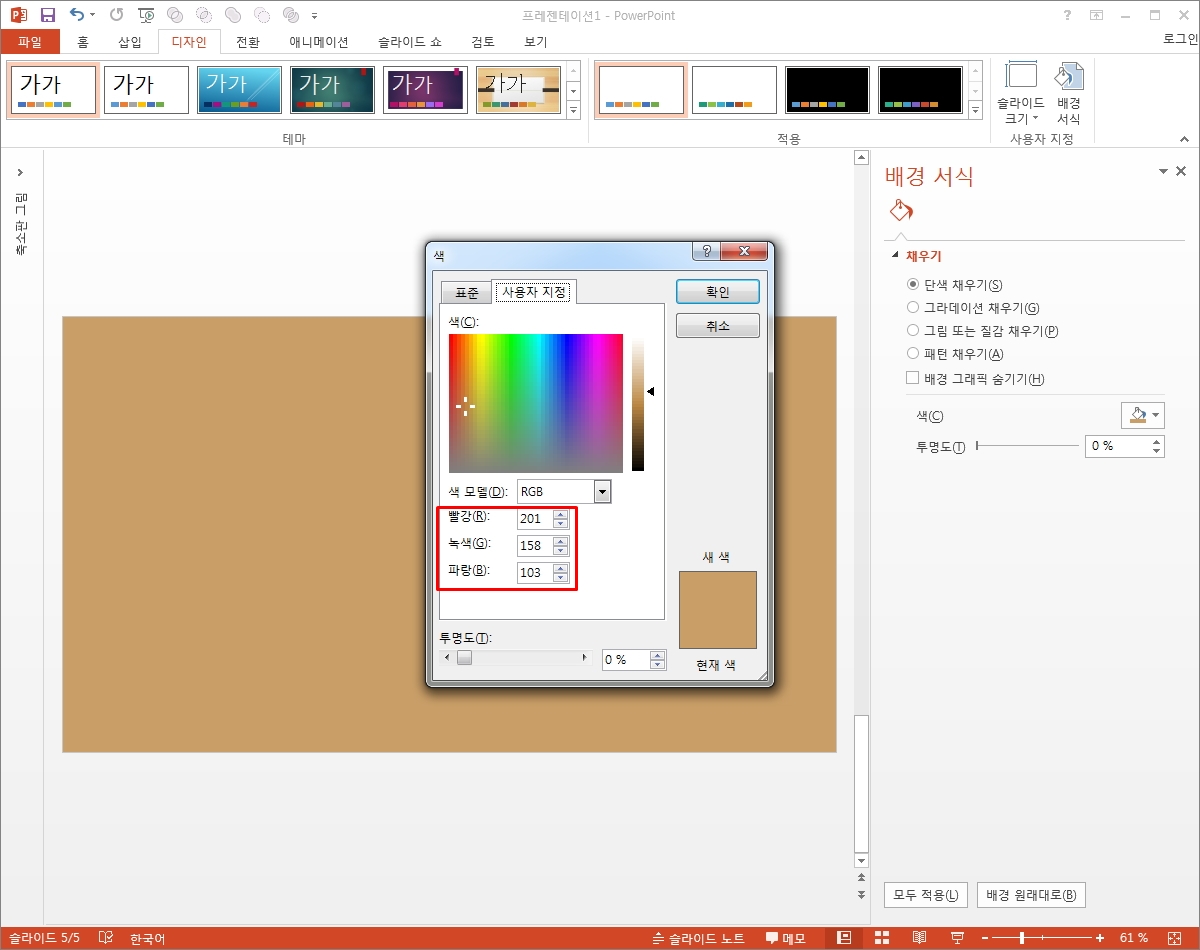Select 단색 채우기 radio button
The width and height of the screenshot is (1200, 950).
tap(912, 285)
